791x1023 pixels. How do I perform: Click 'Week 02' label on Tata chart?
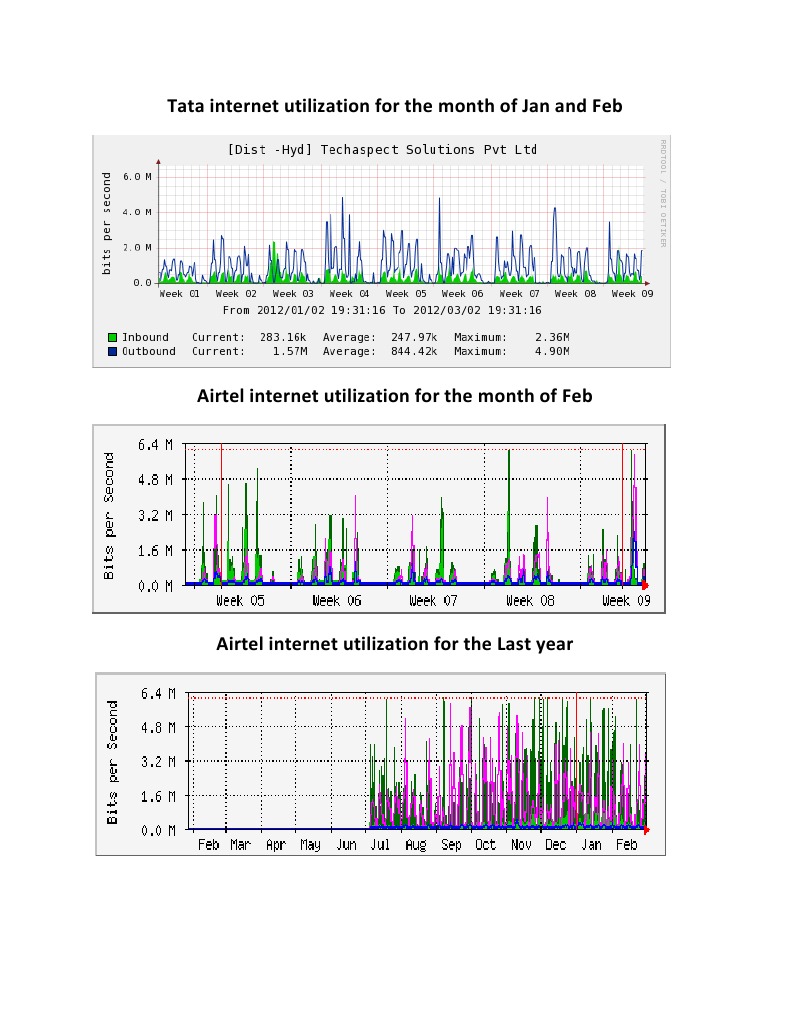(x=236, y=294)
